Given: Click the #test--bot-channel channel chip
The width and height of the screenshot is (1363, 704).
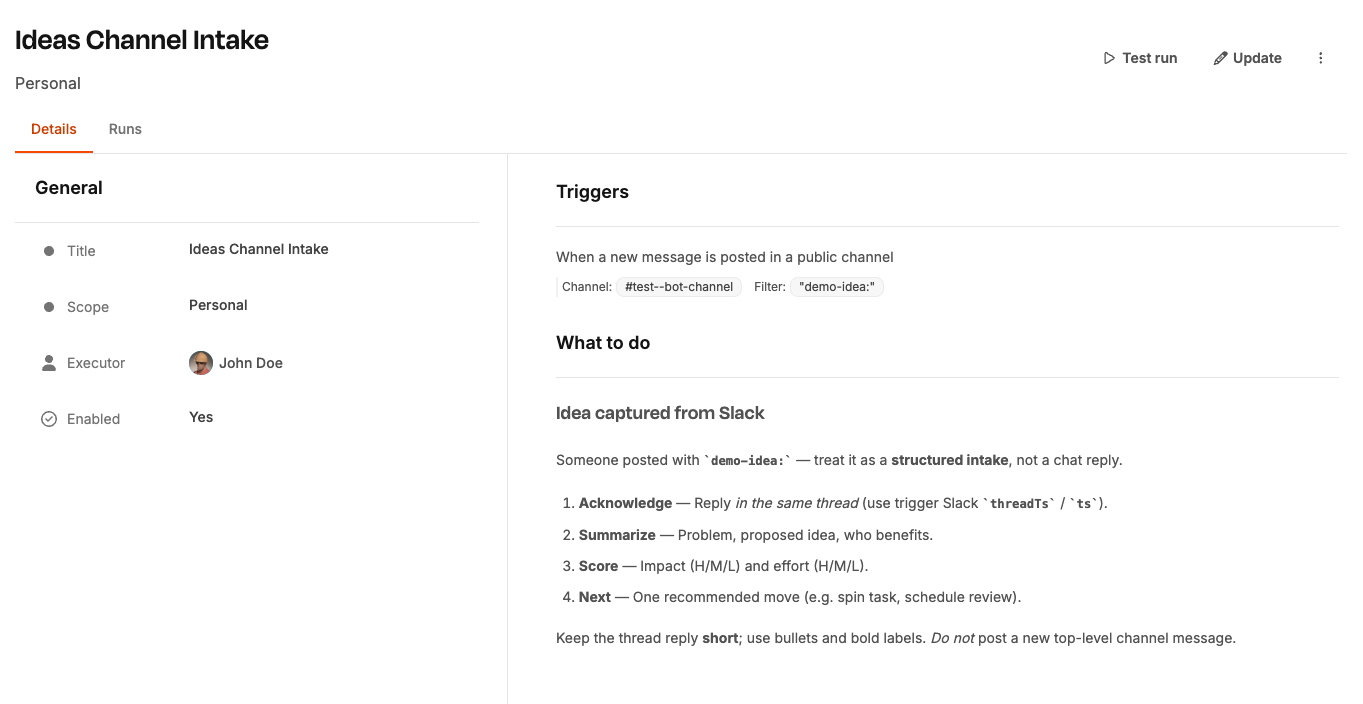Looking at the screenshot, I should 679,287.
